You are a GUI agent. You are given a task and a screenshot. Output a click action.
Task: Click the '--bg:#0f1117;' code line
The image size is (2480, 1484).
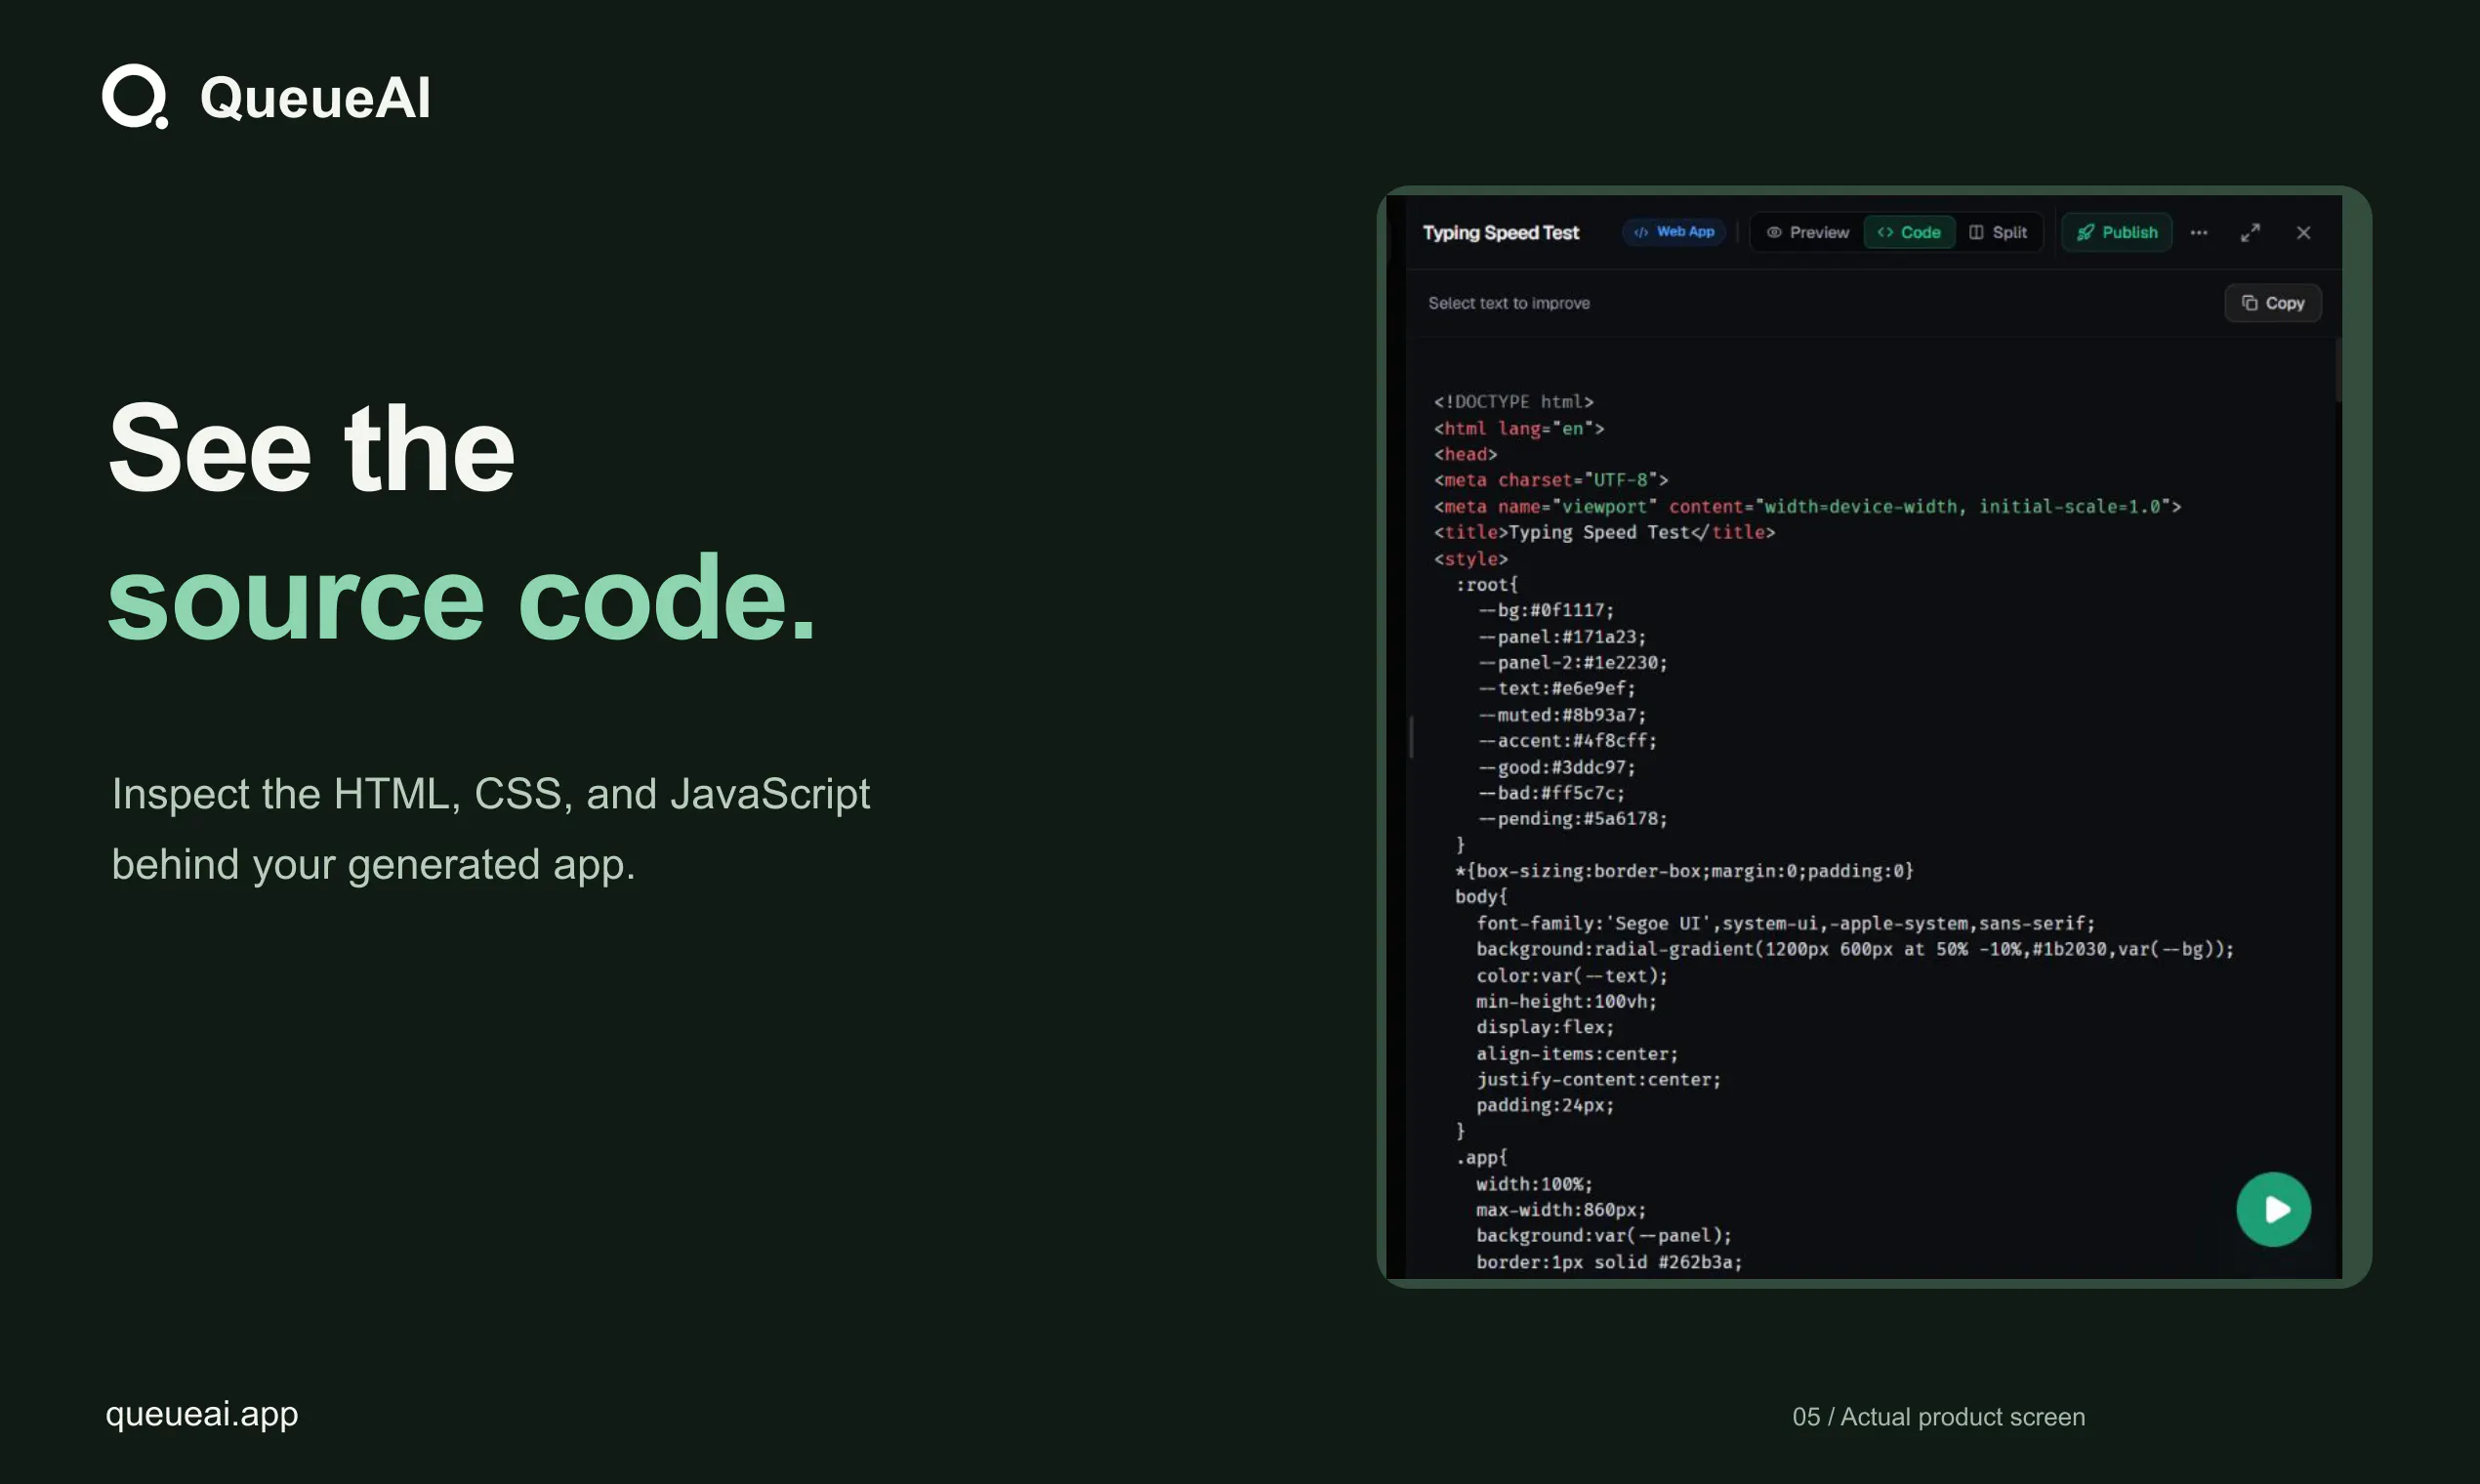pos(1545,610)
